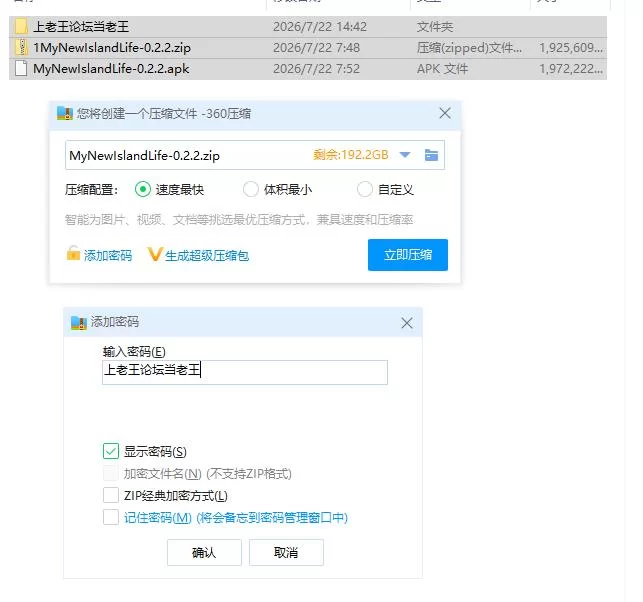The image size is (643, 602).
Task: Click the date 2026/7/22 14:42
Action: tap(320, 27)
